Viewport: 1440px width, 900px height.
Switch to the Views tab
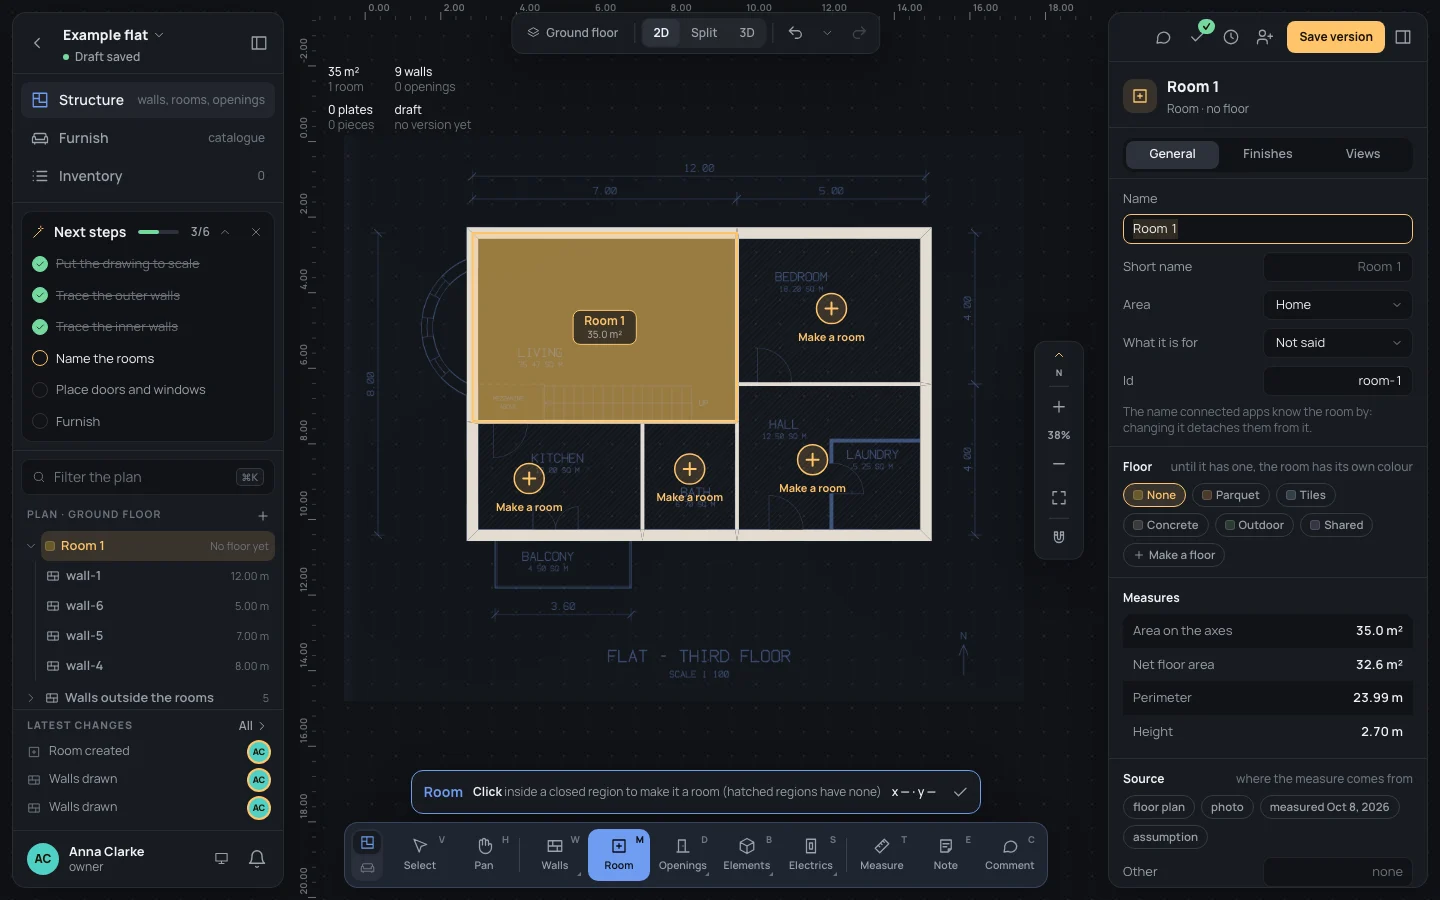[x=1362, y=154]
